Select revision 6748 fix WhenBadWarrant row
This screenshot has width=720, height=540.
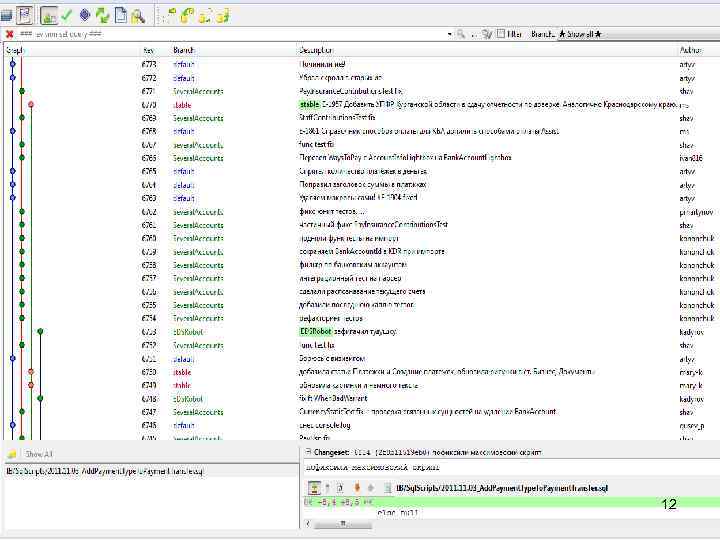[x=360, y=399]
